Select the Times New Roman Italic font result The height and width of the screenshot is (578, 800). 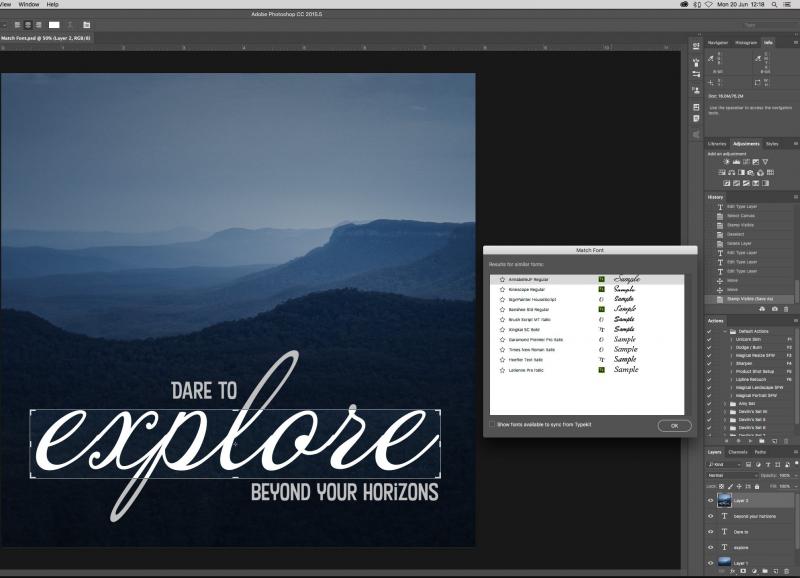[x=532, y=350]
